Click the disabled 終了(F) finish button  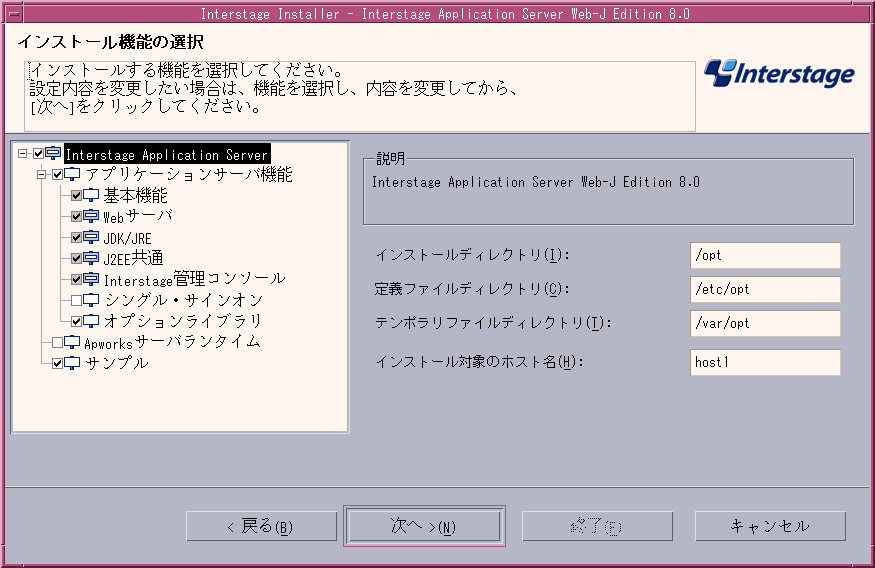click(x=597, y=526)
